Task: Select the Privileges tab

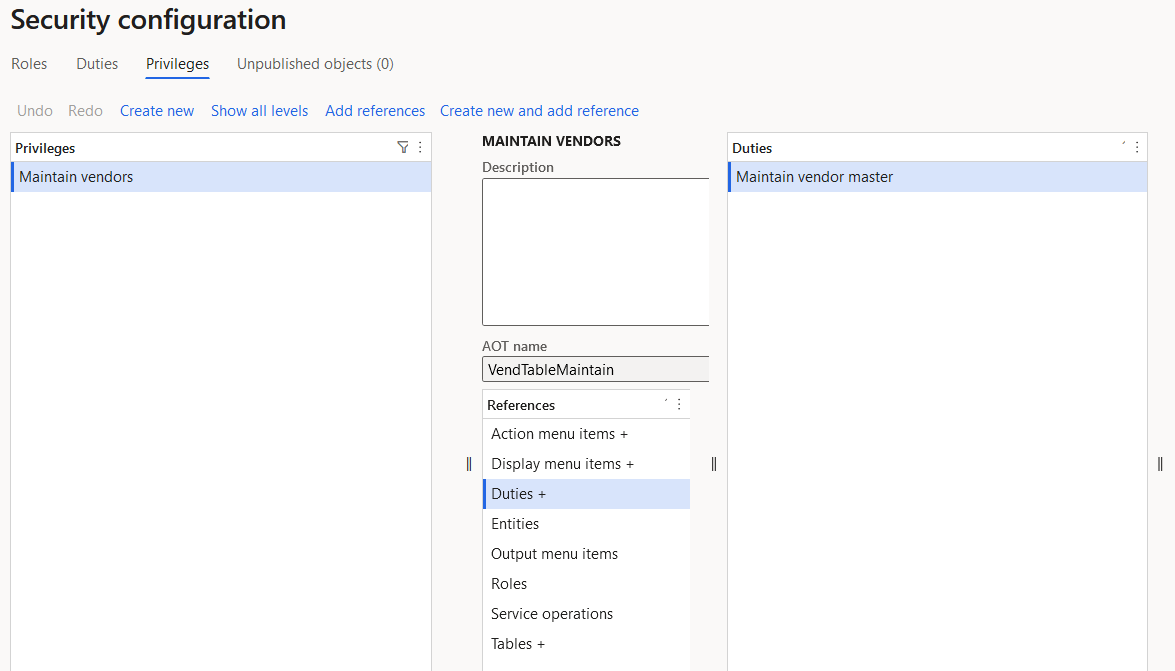Action: tap(178, 64)
